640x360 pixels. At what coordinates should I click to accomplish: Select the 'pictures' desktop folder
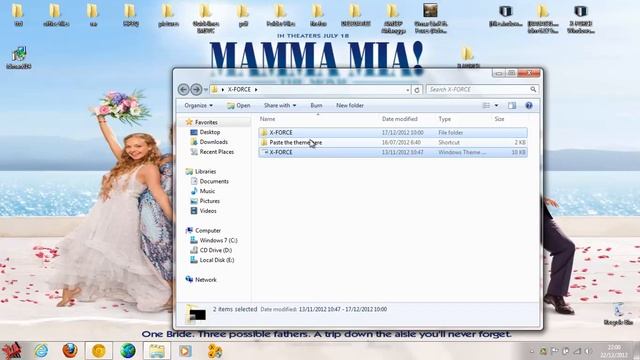tap(168, 15)
